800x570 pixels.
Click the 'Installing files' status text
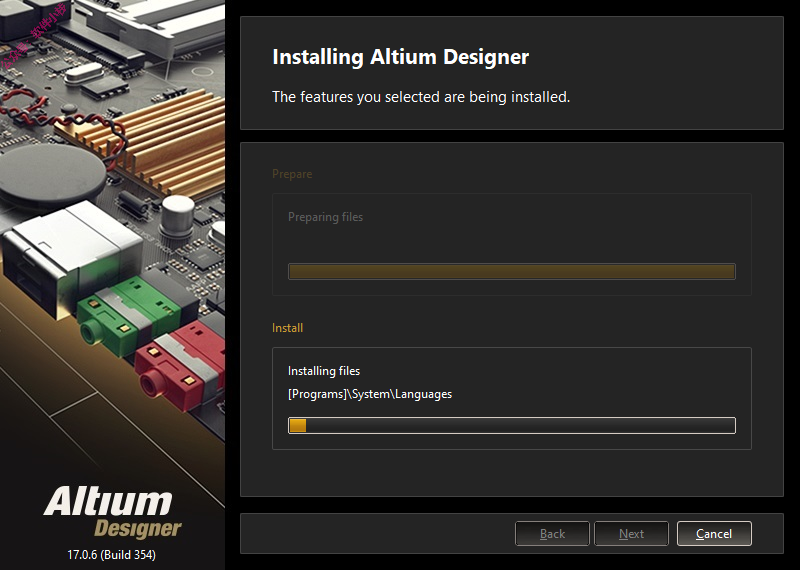pyautogui.click(x=324, y=371)
